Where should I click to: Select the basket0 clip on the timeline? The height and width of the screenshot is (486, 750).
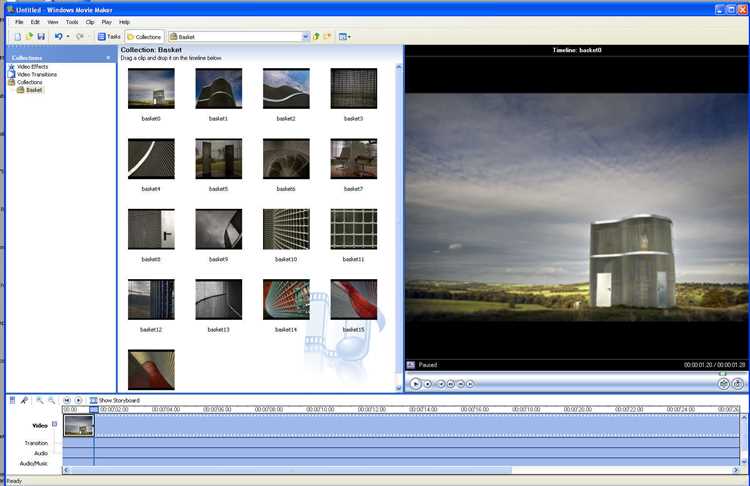(x=79, y=425)
